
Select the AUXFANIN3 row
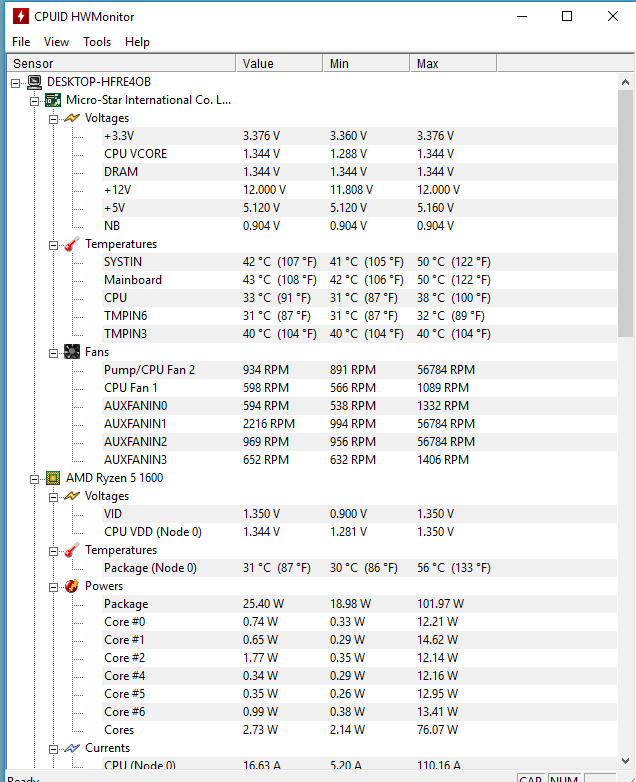(359, 459)
